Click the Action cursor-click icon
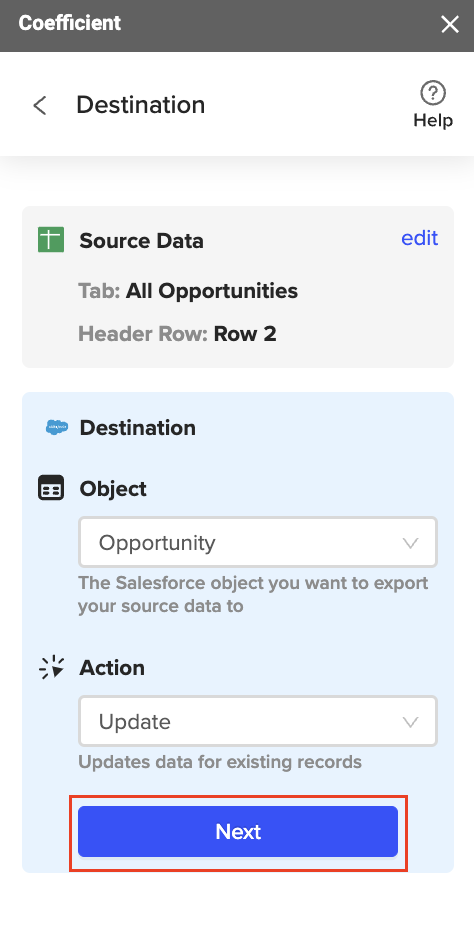Image resolution: width=474 pixels, height=934 pixels. 51,667
